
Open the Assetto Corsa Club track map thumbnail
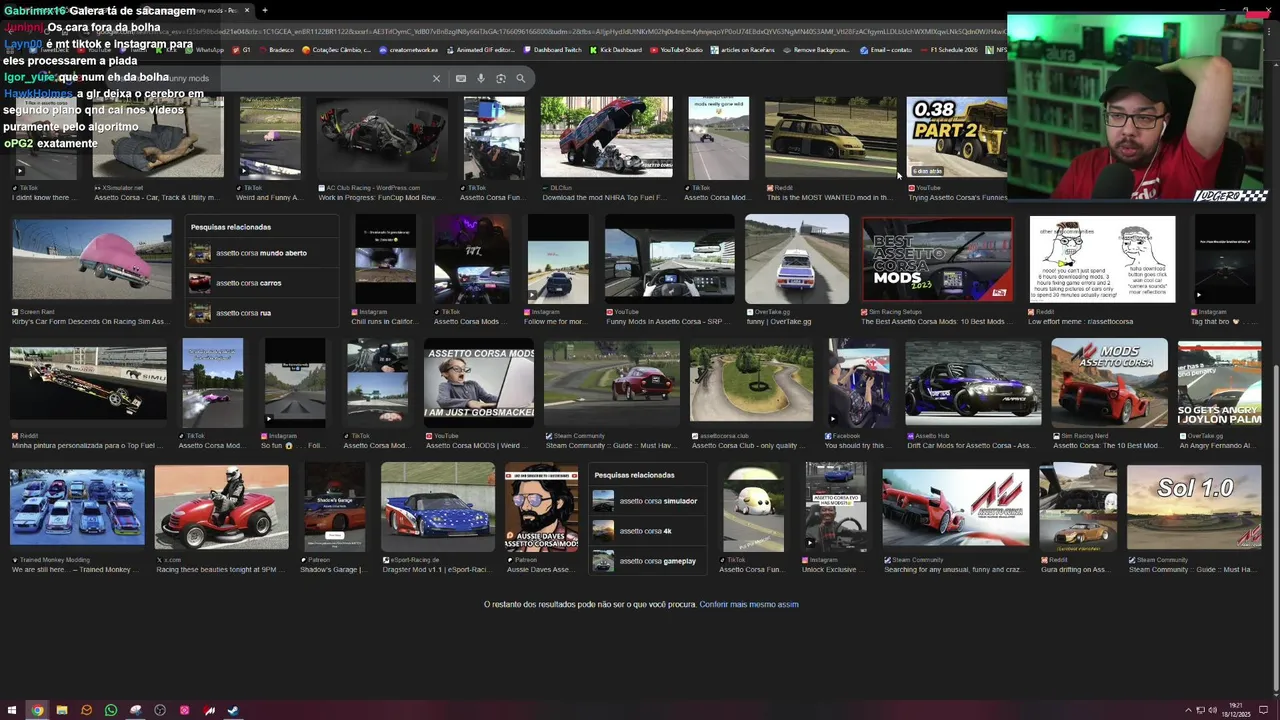coord(751,383)
